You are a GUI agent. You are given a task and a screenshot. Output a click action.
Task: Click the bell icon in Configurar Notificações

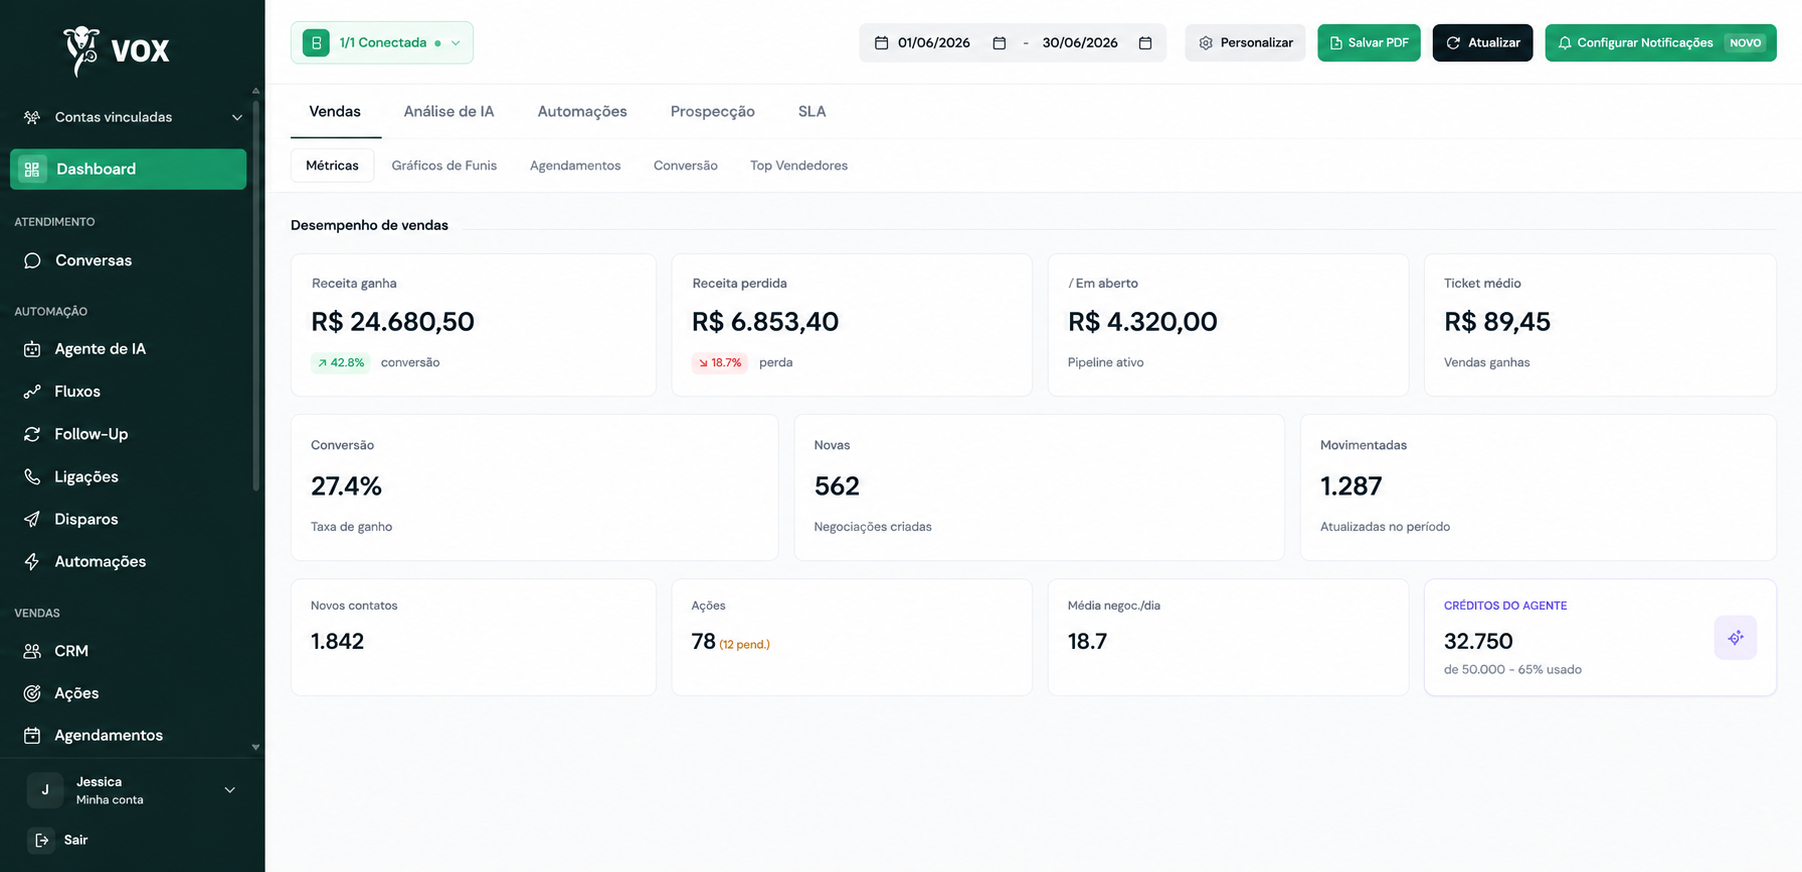pyautogui.click(x=1565, y=43)
